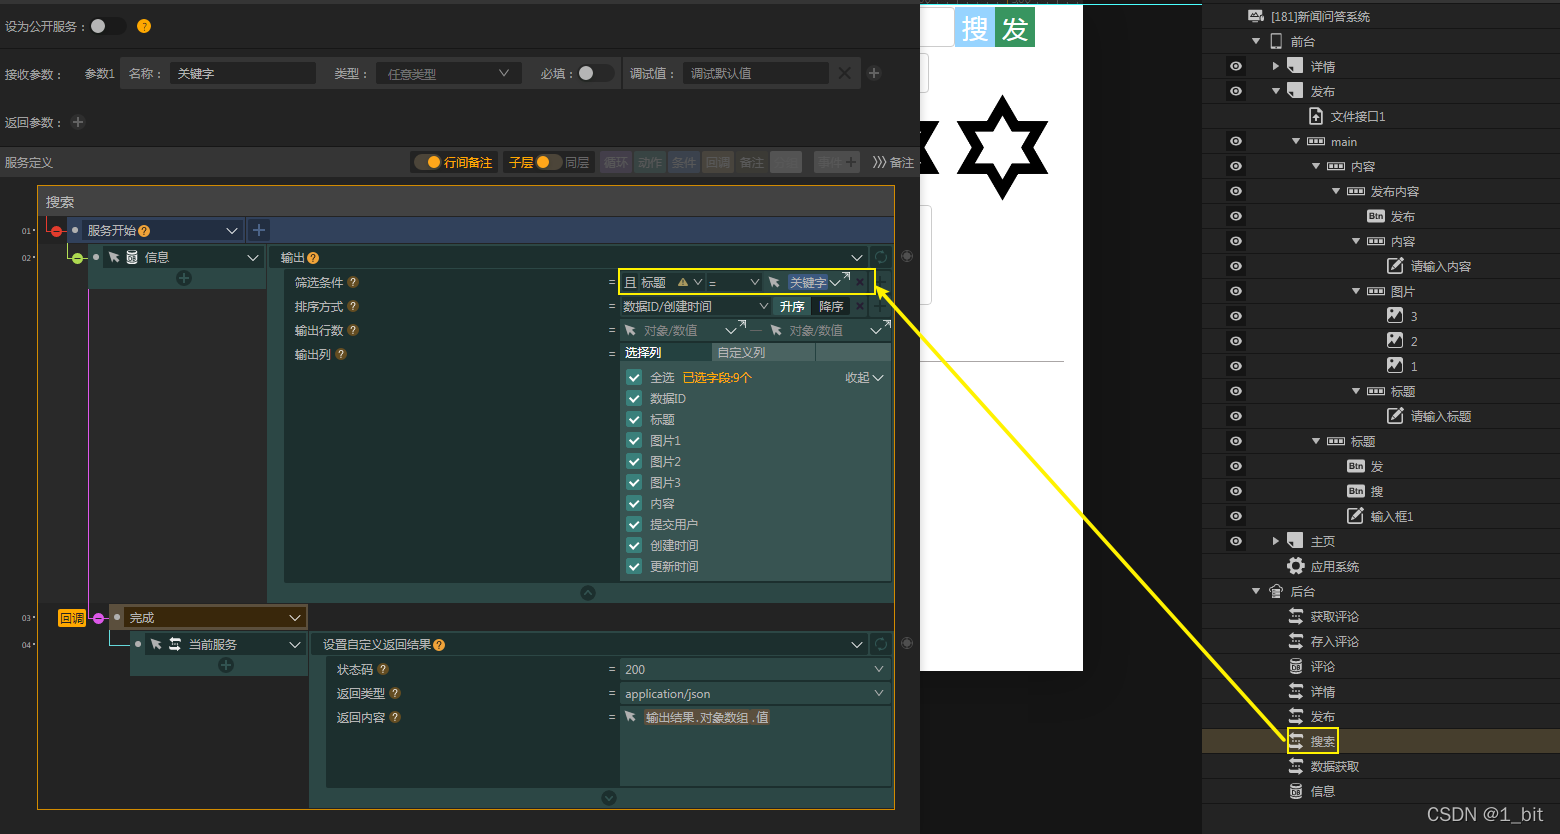Click the 动作 button
This screenshot has height=834, width=1560.
point(651,162)
